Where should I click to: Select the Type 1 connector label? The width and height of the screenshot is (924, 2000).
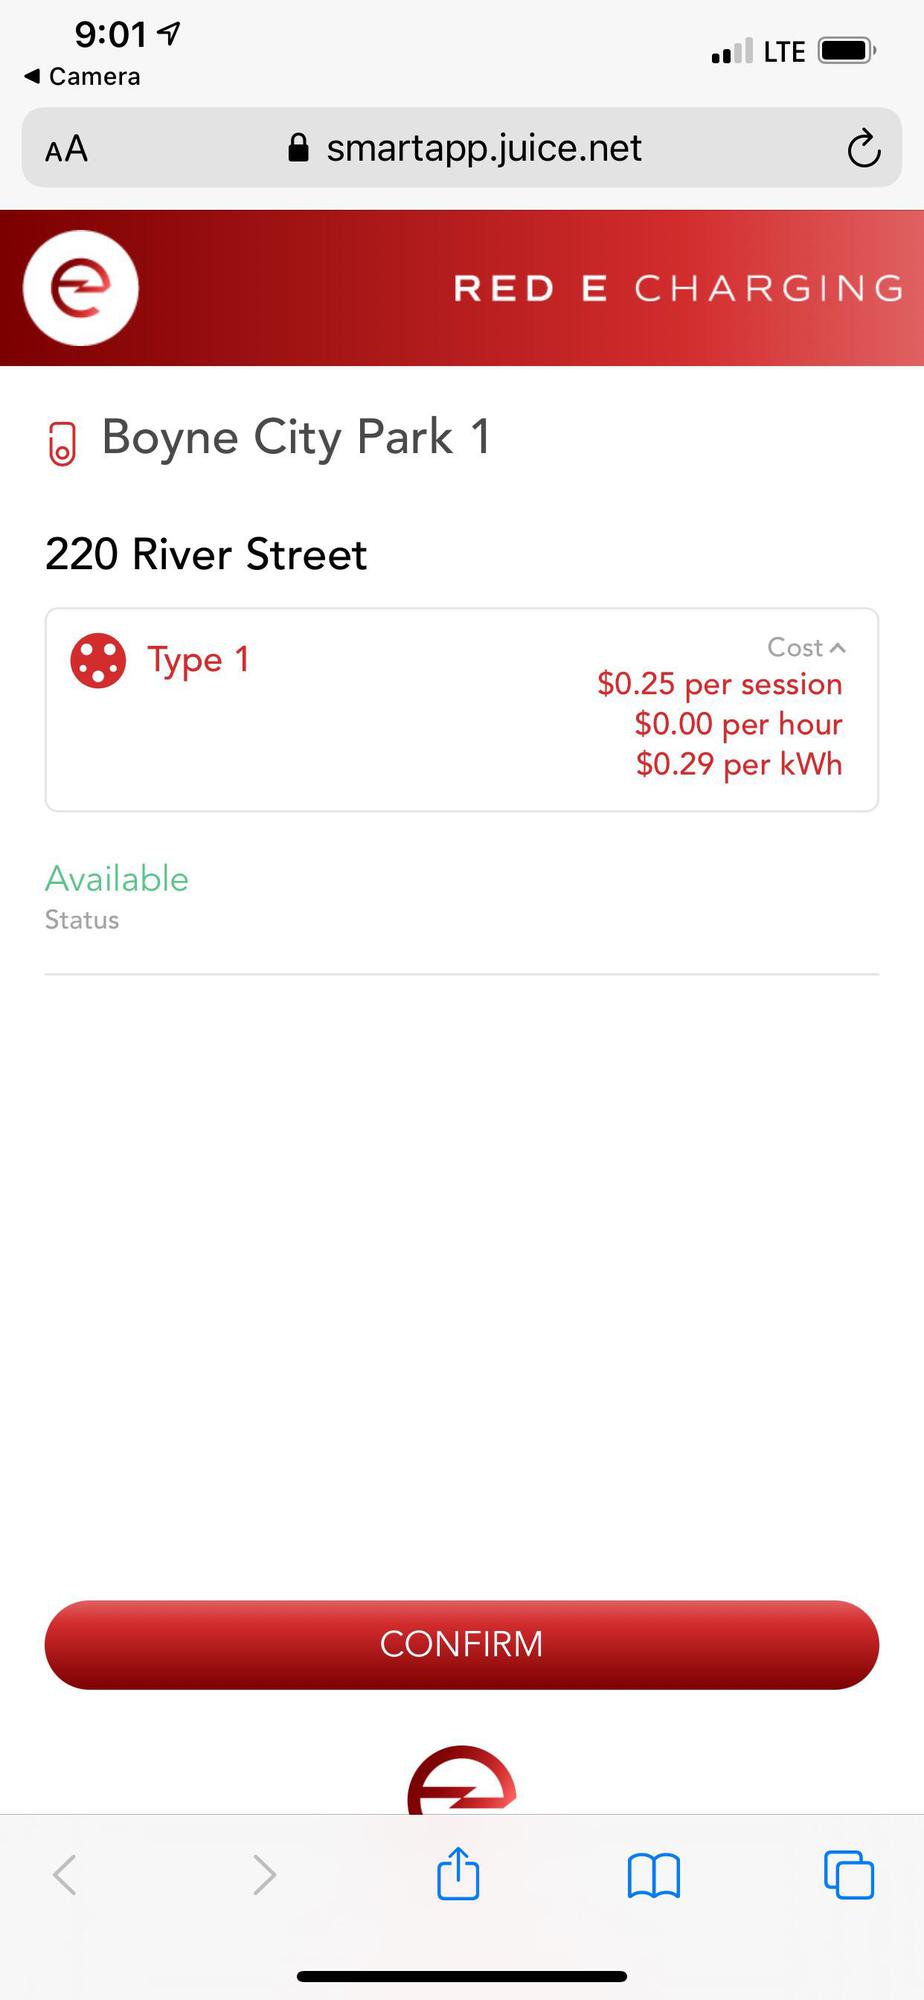tap(198, 660)
